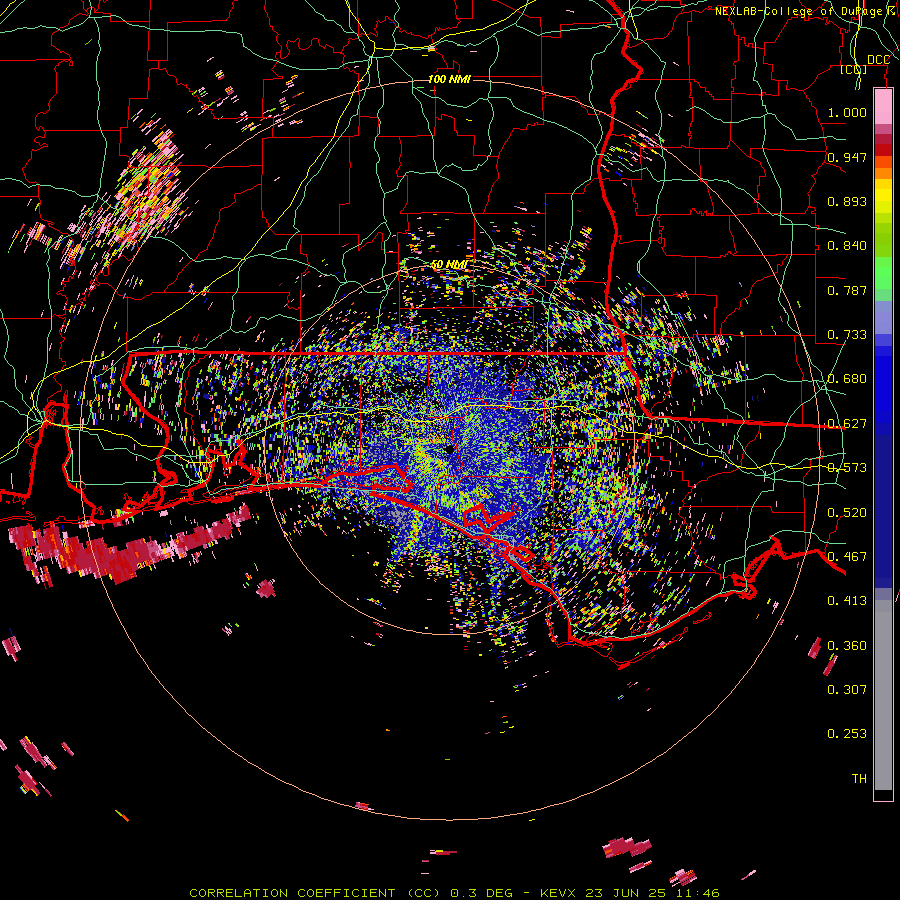The height and width of the screenshot is (900, 900).
Task: Click the 0.467 legend value
Action: click(x=847, y=557)
